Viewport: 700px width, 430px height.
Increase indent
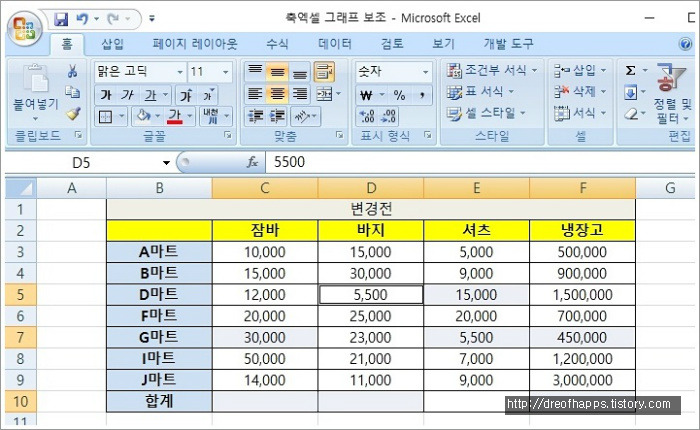point(277,116)
